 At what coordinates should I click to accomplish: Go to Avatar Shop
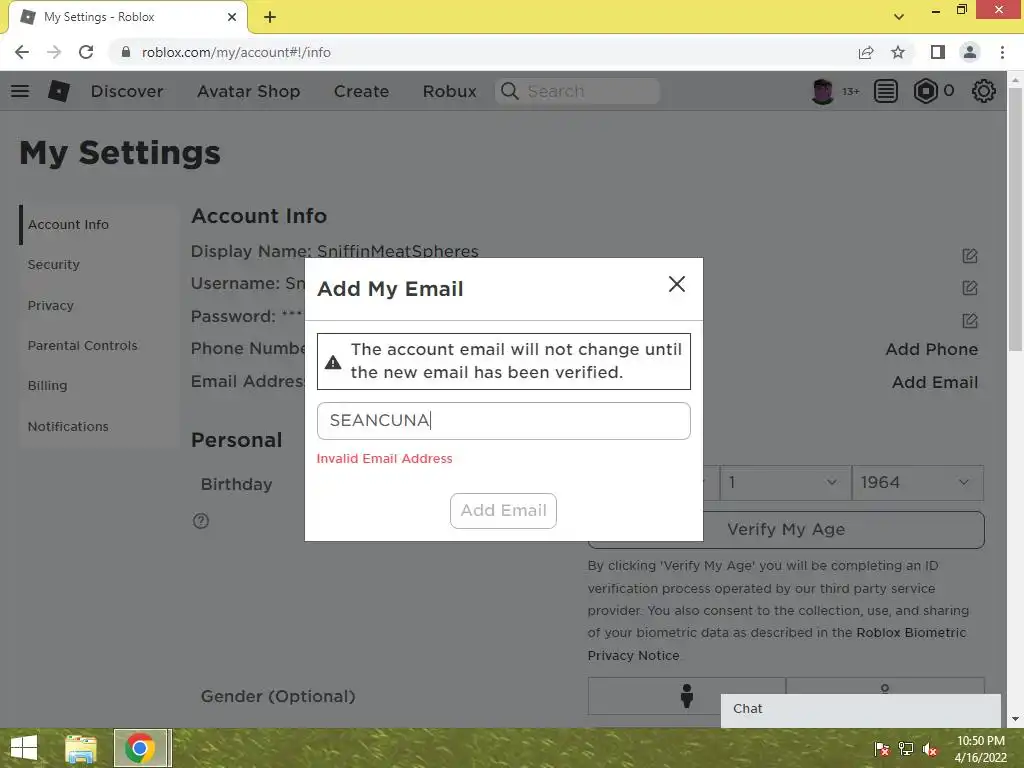pos(248,91)
